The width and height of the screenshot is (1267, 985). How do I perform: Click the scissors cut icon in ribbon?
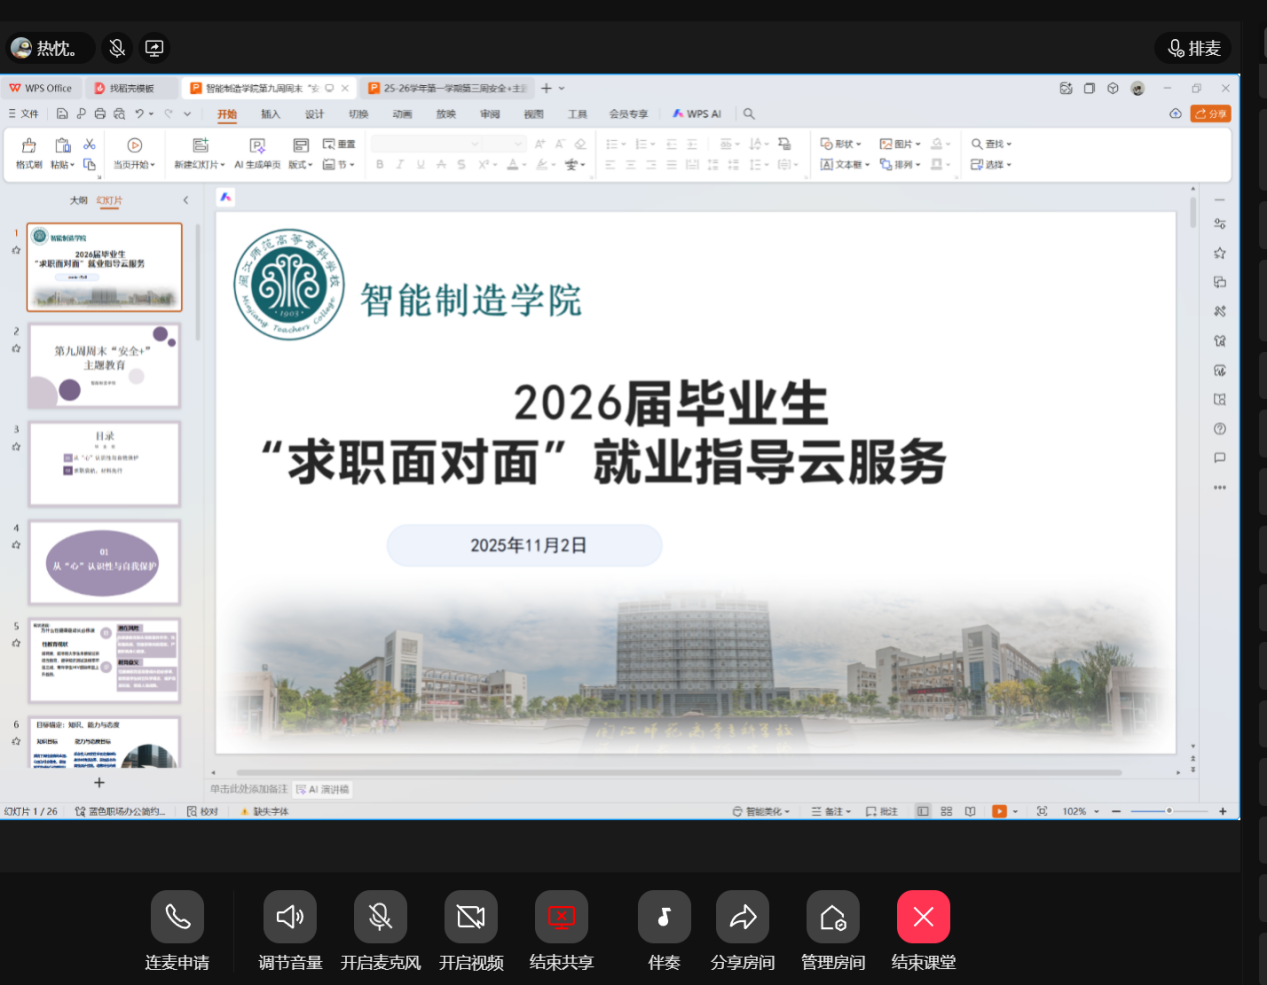tap(89, 145)
